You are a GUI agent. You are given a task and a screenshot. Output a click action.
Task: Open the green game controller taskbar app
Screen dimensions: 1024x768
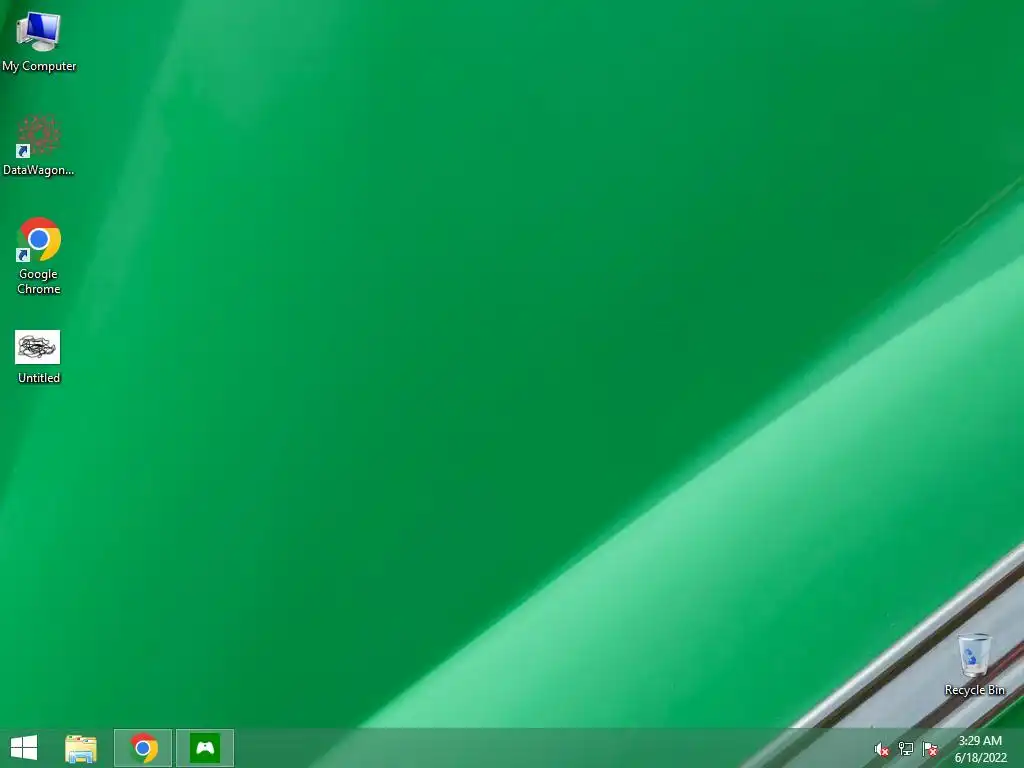point(205,748)
